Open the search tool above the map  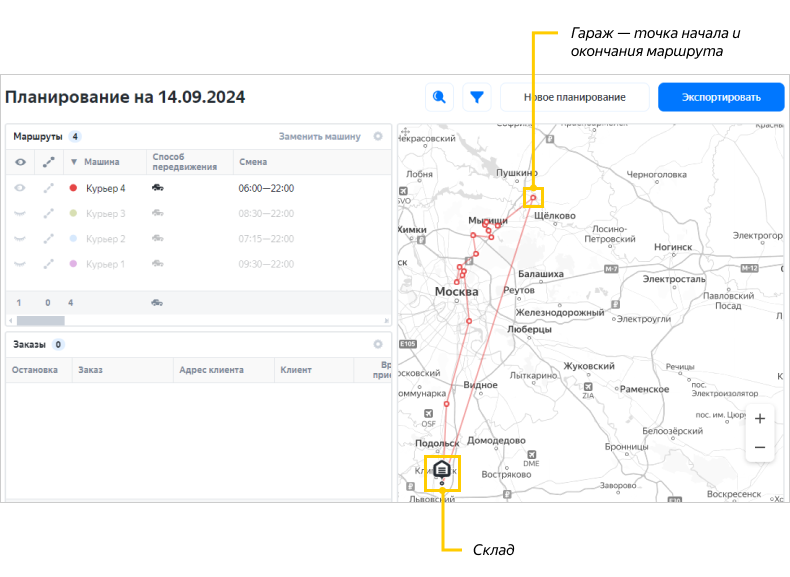(439, 97)
